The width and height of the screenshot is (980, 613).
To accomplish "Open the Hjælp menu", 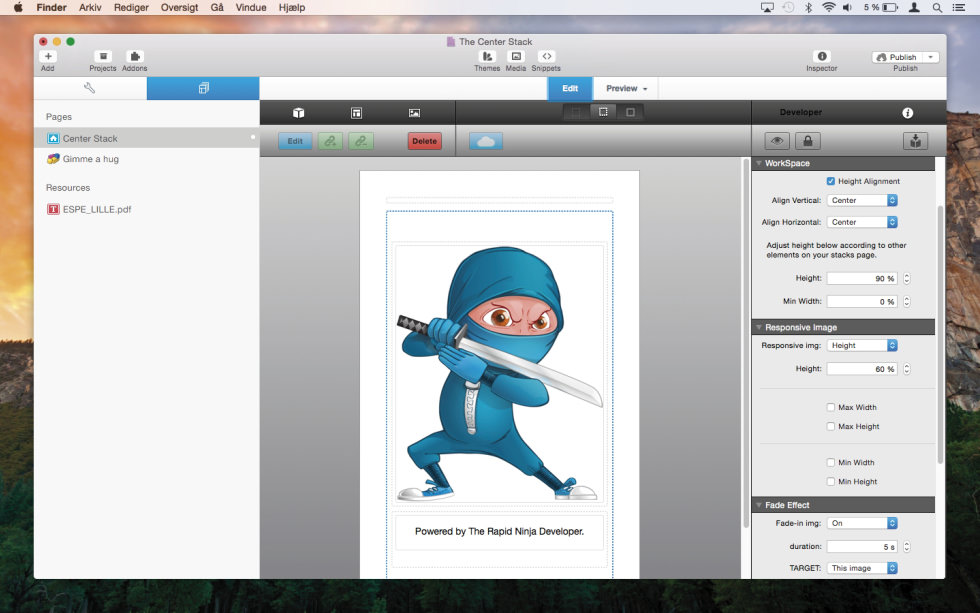I will tap(292, 7).
